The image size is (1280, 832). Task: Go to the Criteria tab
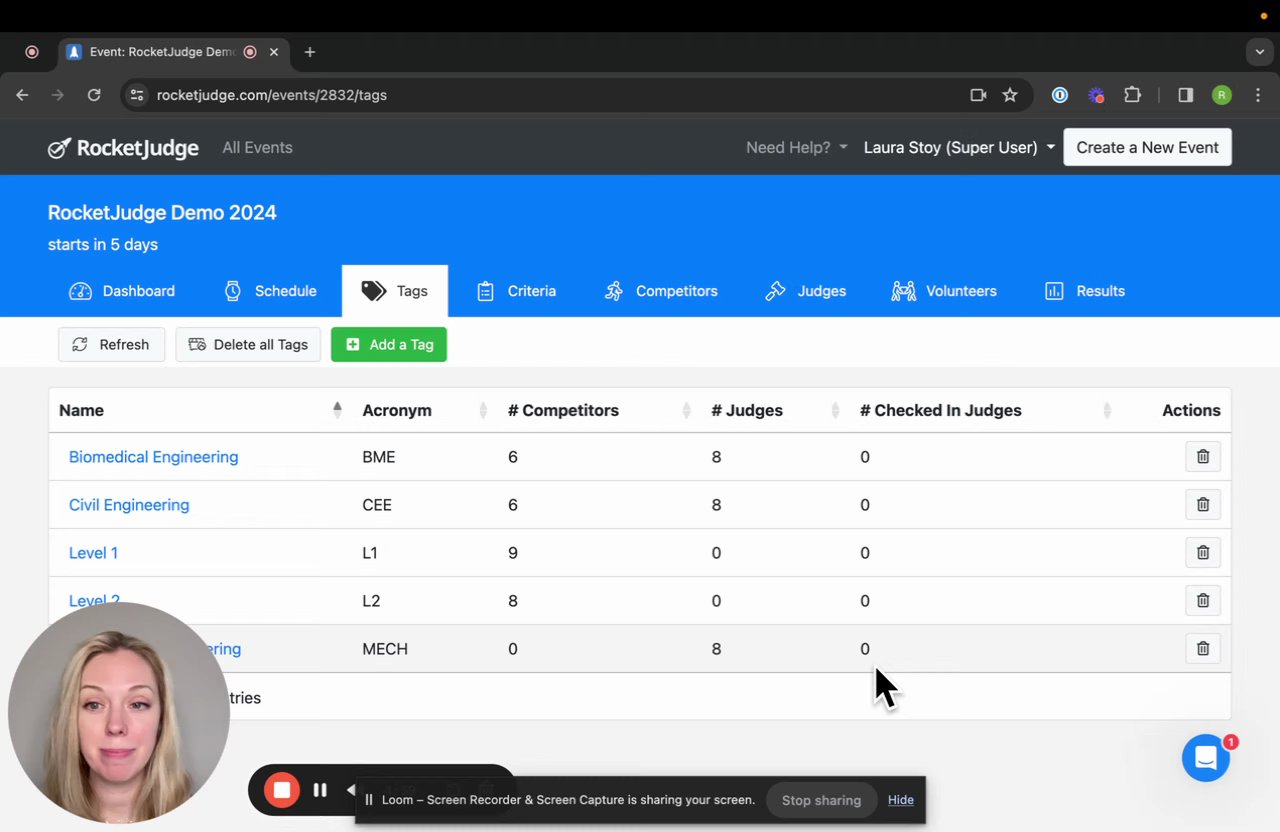click(x=516, y=291)
